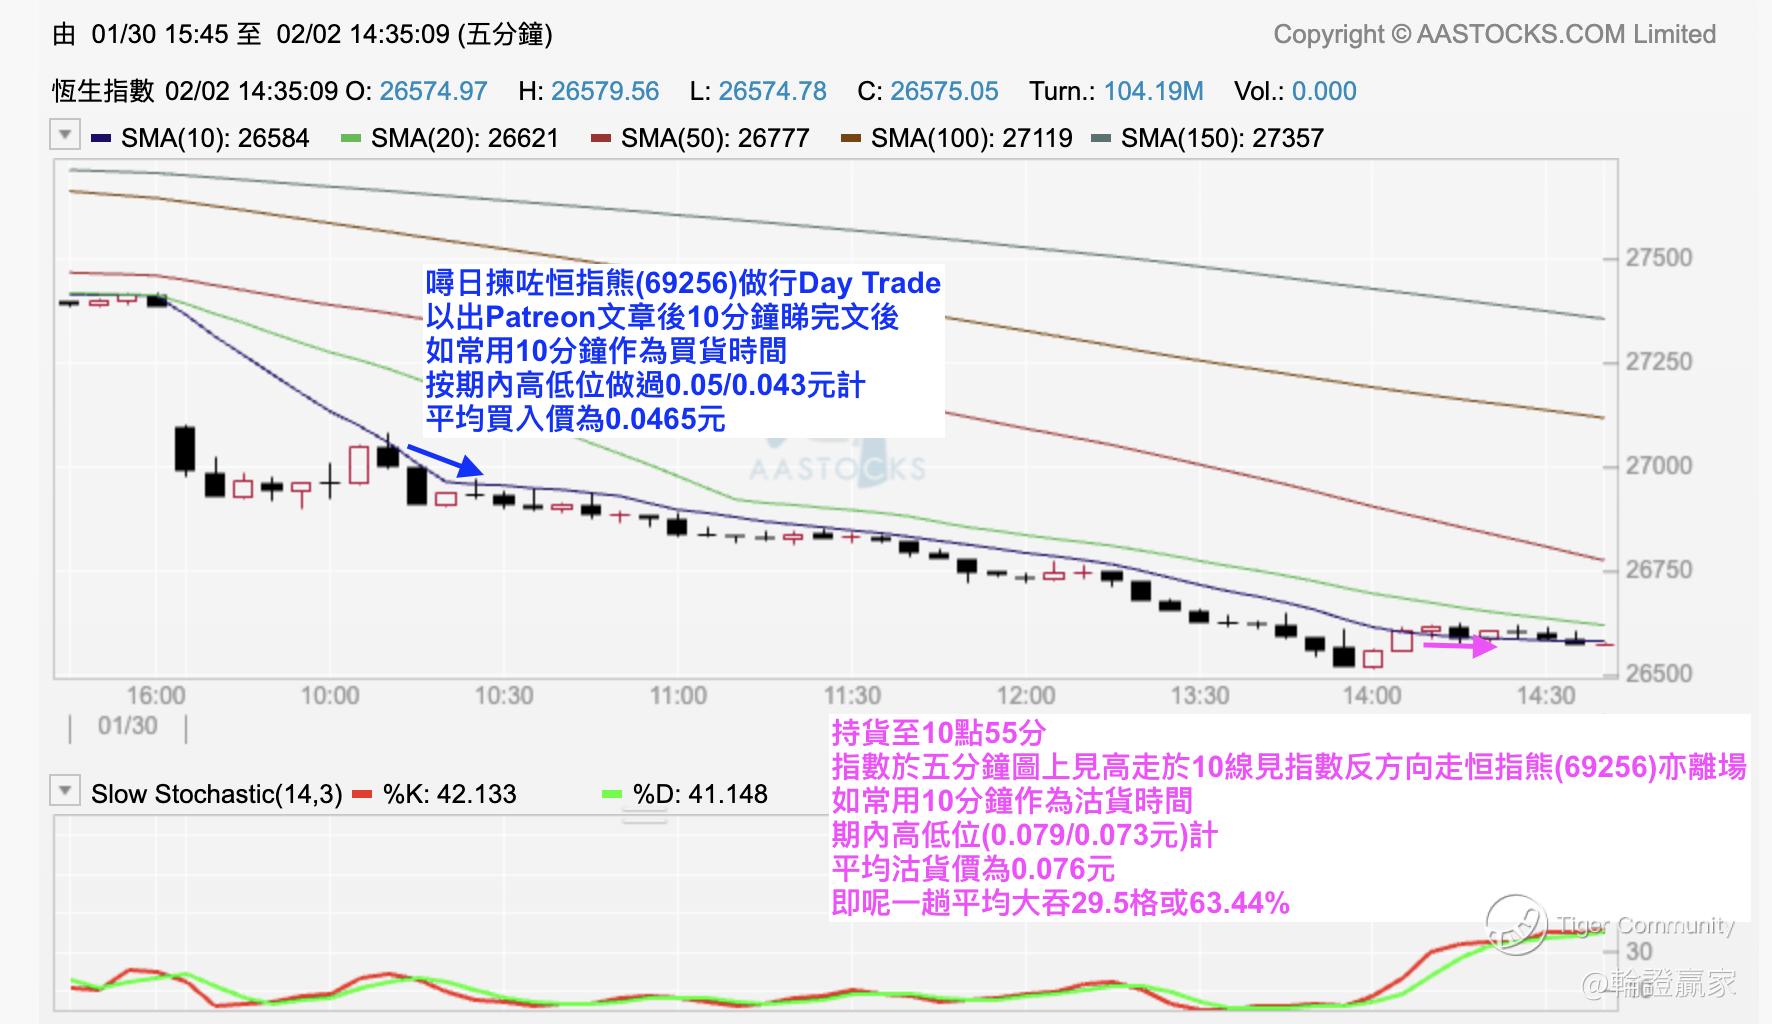Select the SMA(20): 26621 legend label
This screenshot has width=1772, height=1024.
465,138
